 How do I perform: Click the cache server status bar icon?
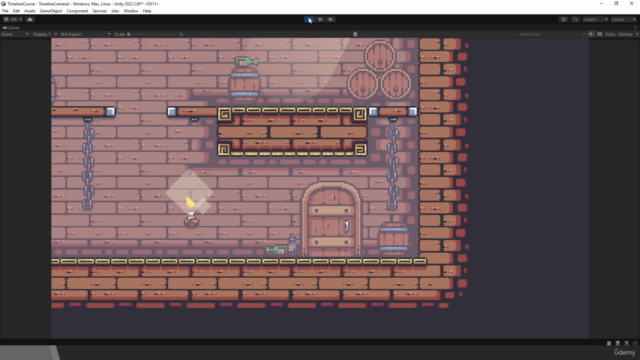tap(618, 343)
